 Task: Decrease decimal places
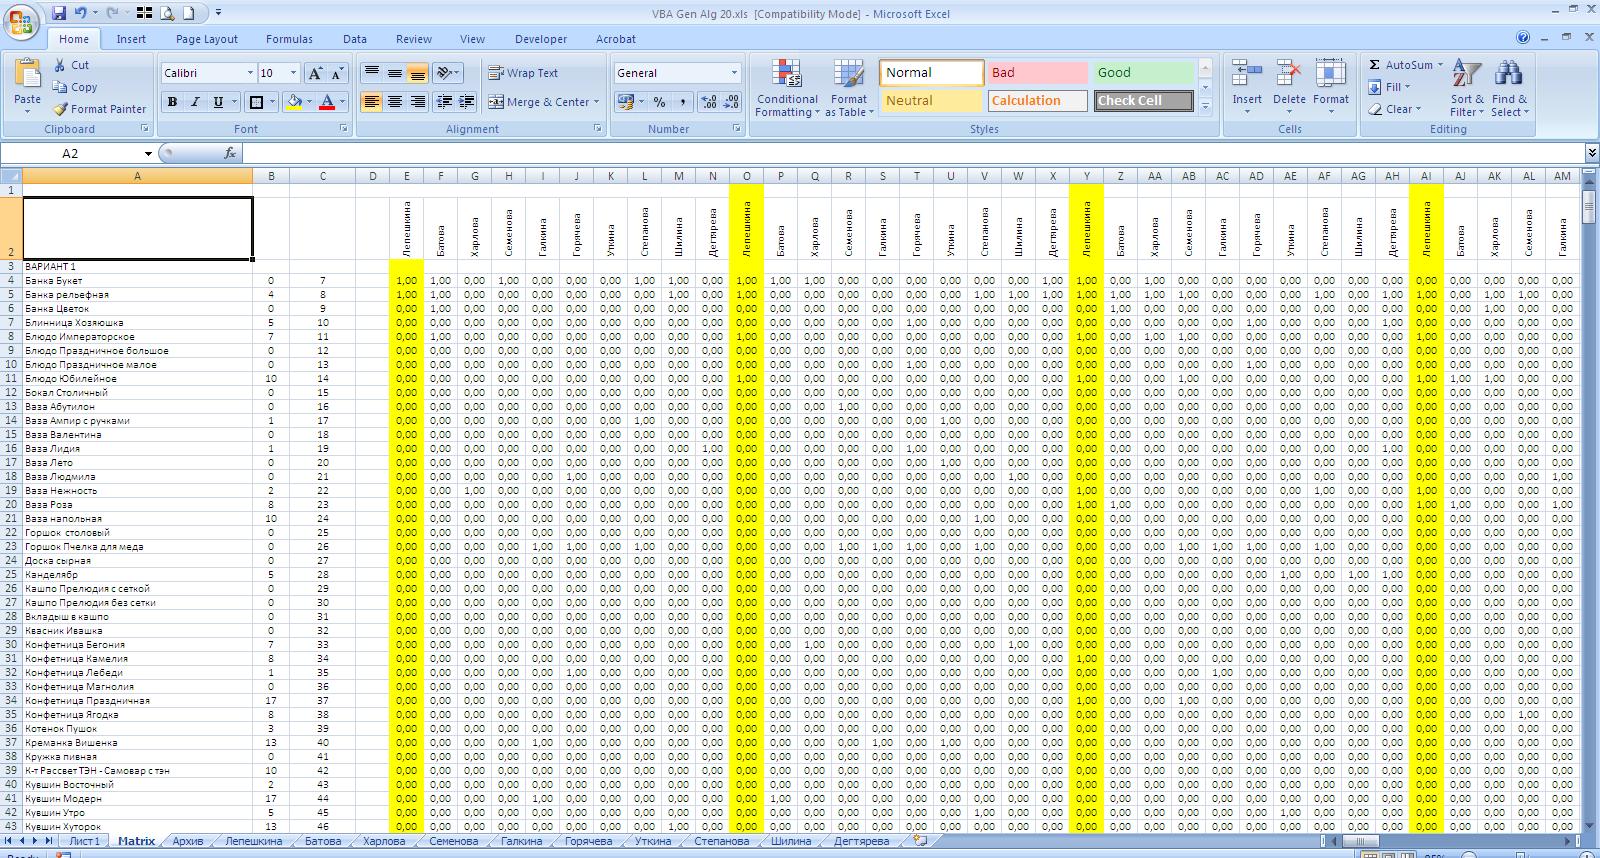pos(731,102)
